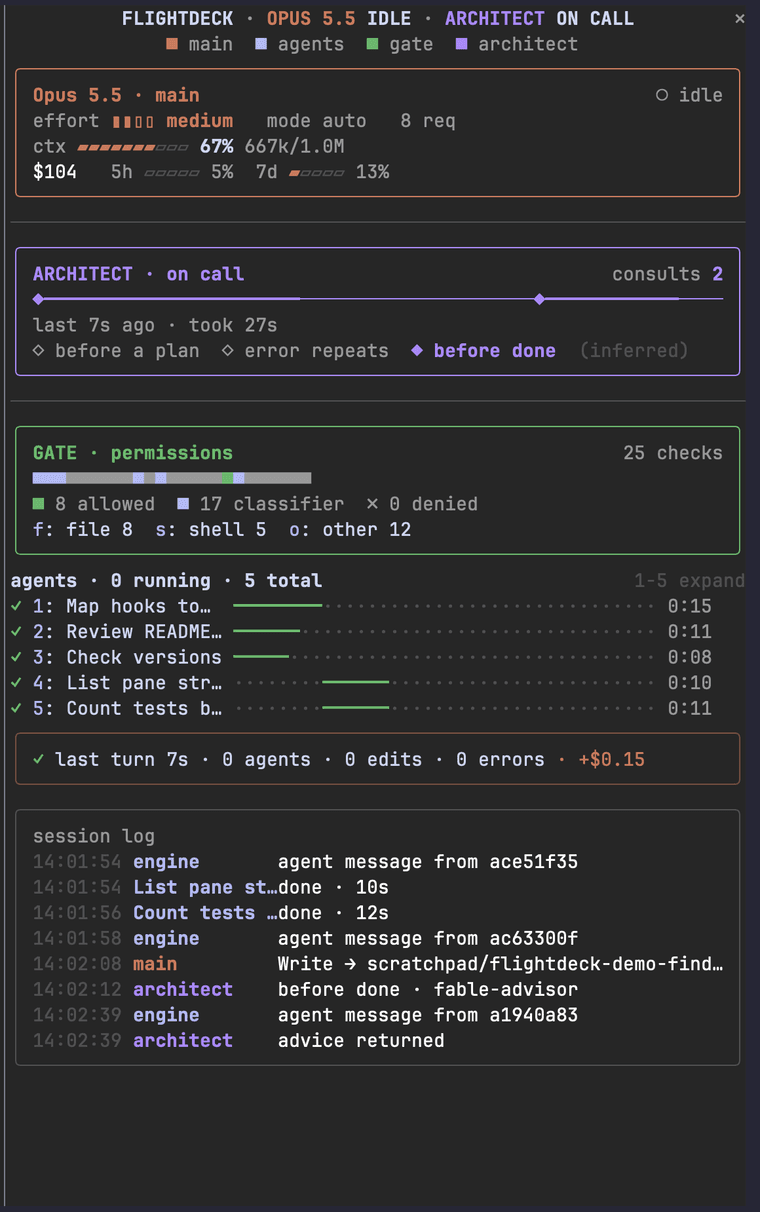Open the main Write scratchpad log entry
760x1212 pixels.
click(x=377, y=964)
